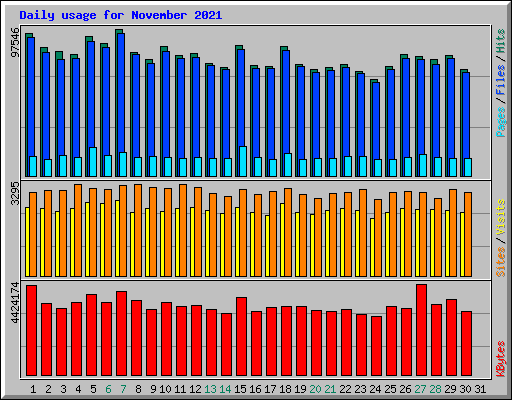
Task: Select the red KBytes bar for day 15
Action: coord(242,336)
